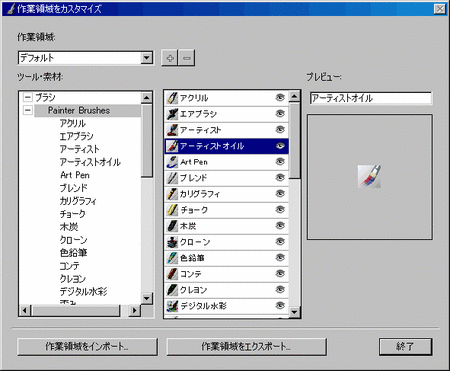Select チョーク in the tree
The height and width of the screenshot is (371, 450).
click(72, 214)
